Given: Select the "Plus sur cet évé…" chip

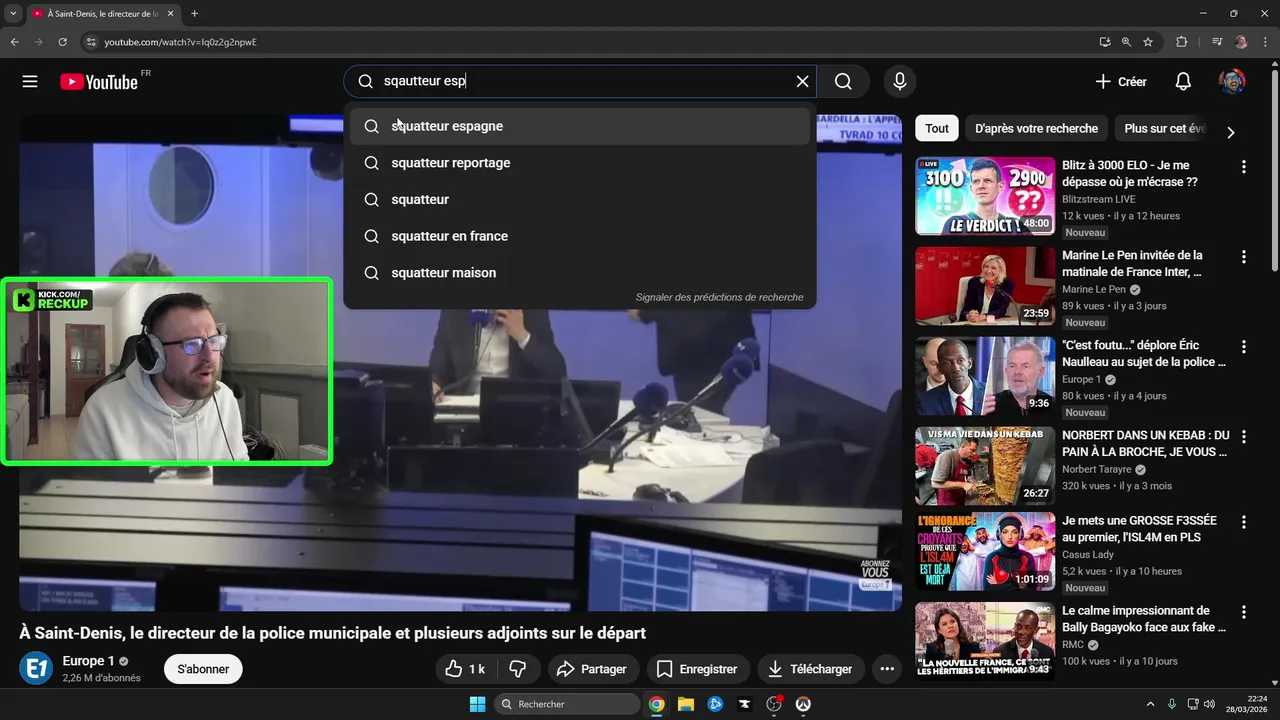Looking at the screenshot, I should [1165, 128].
